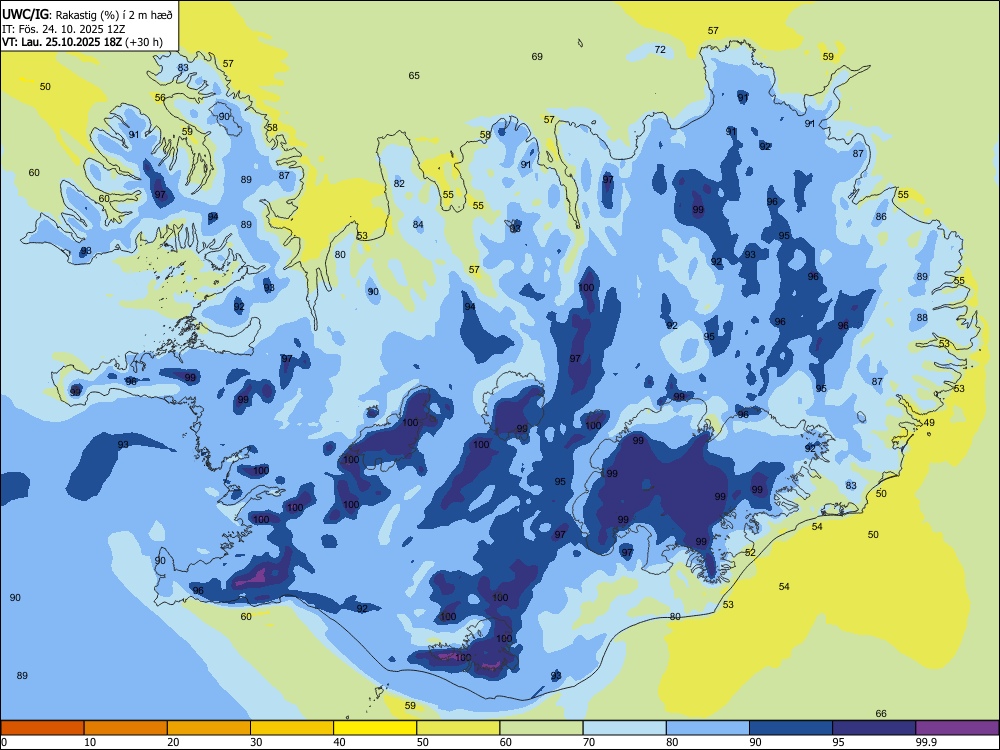
Task: Select the dark blue 90–95 legend swatch
Action: click(x=791, y=728)
